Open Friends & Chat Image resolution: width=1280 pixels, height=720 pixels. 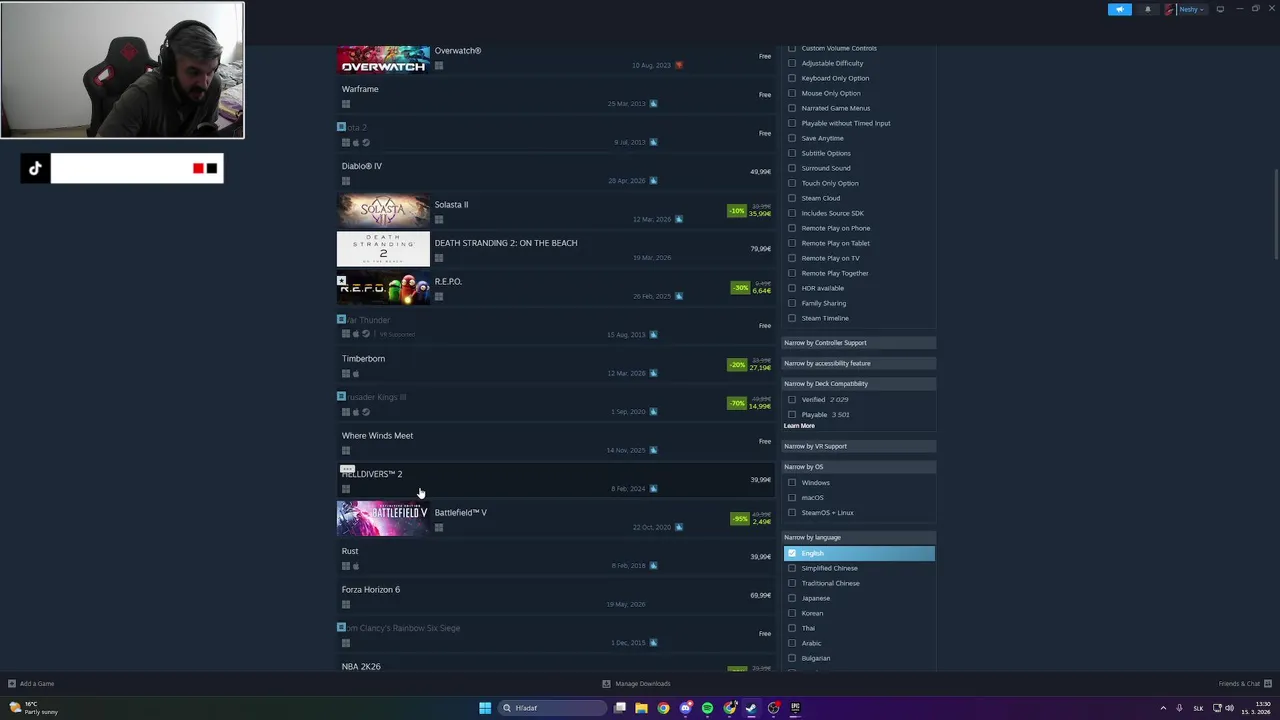[x=1244, y=684]
